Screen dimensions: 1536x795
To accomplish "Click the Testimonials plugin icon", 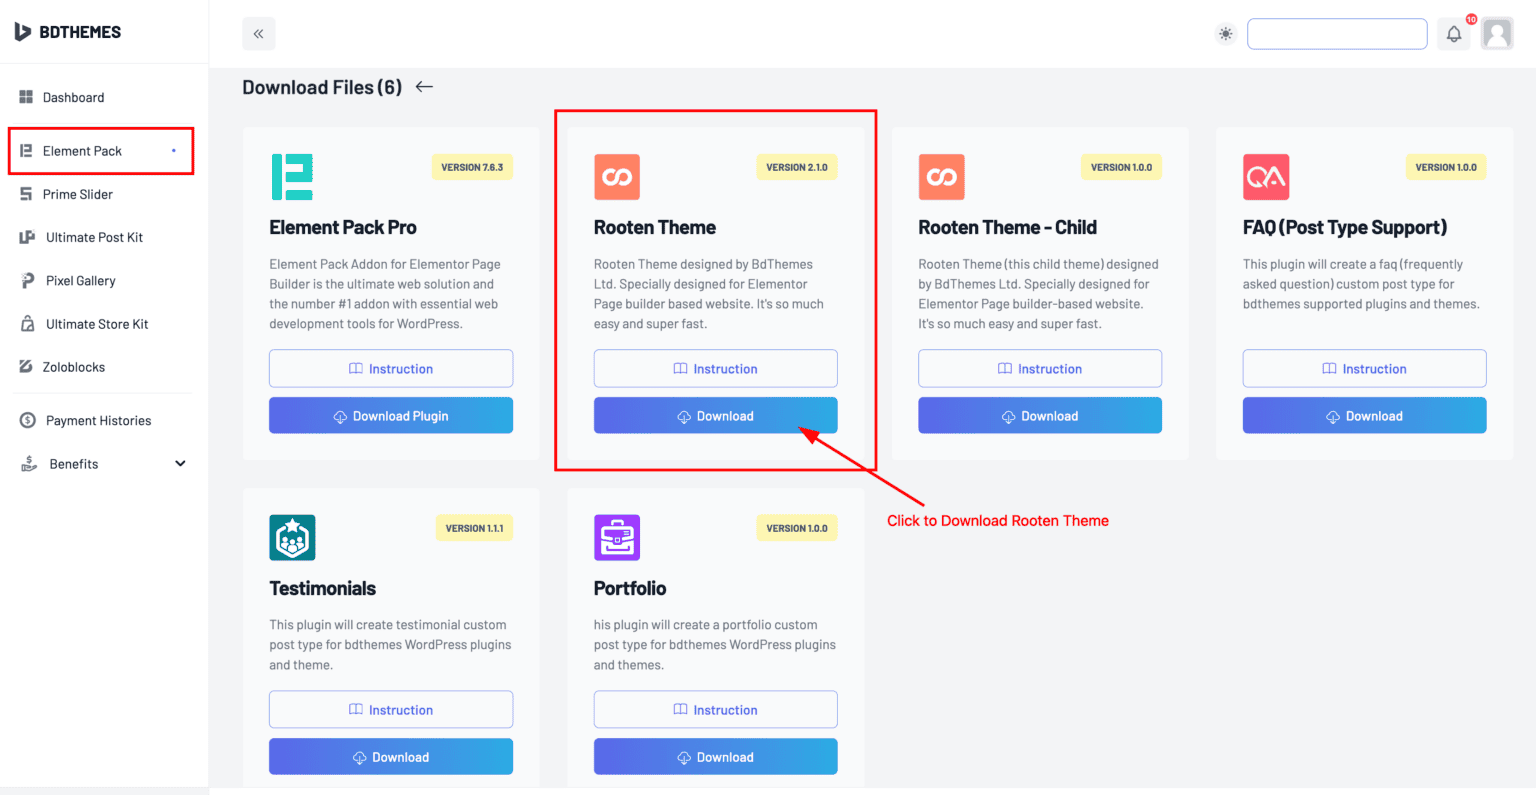I will pyautogui.click(x=292, y=537).
